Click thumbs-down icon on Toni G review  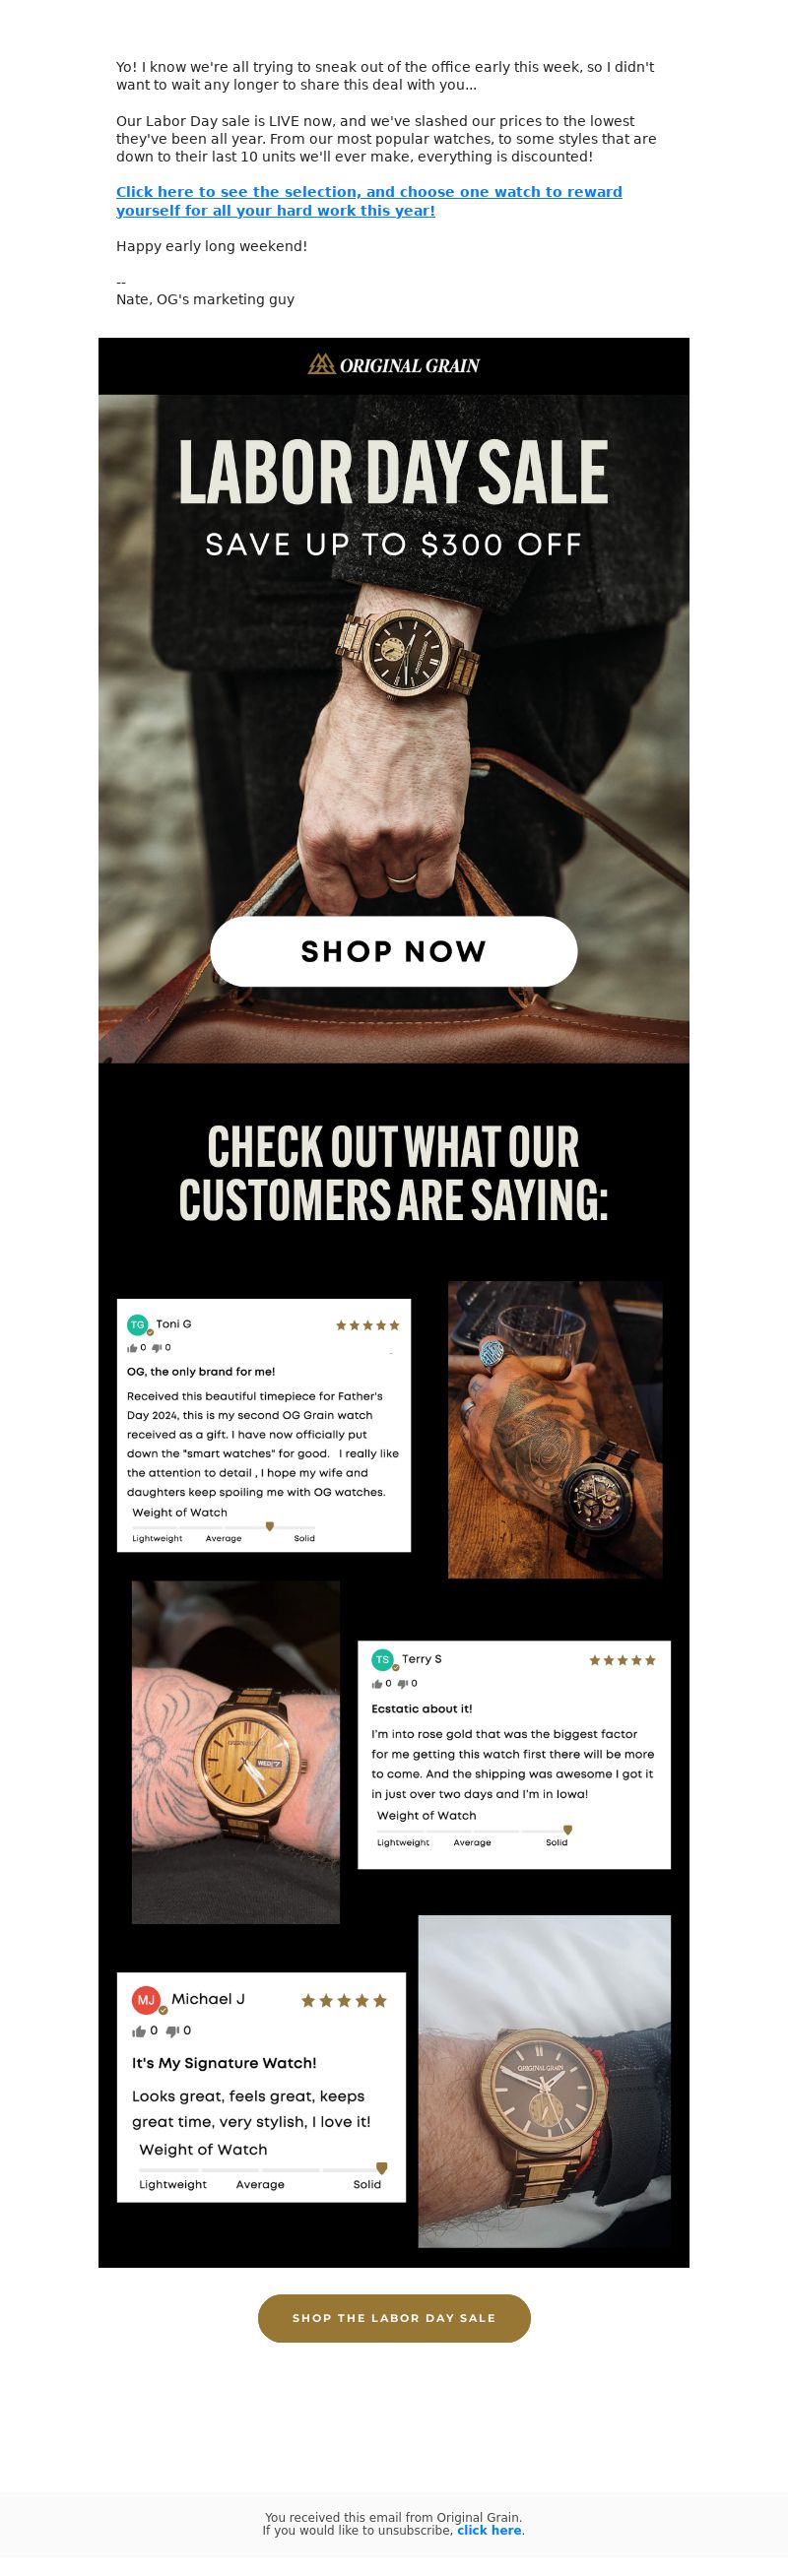pos(156,1348)
